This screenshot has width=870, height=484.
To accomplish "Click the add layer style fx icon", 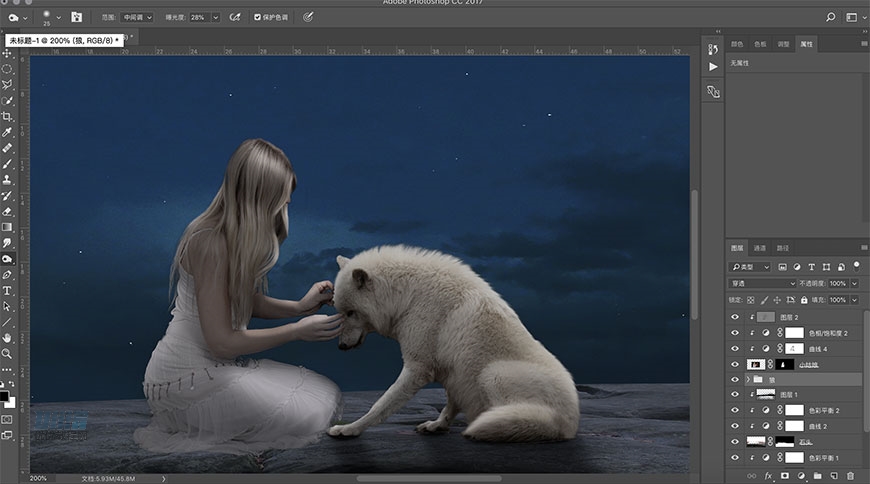I will [768, 476].
